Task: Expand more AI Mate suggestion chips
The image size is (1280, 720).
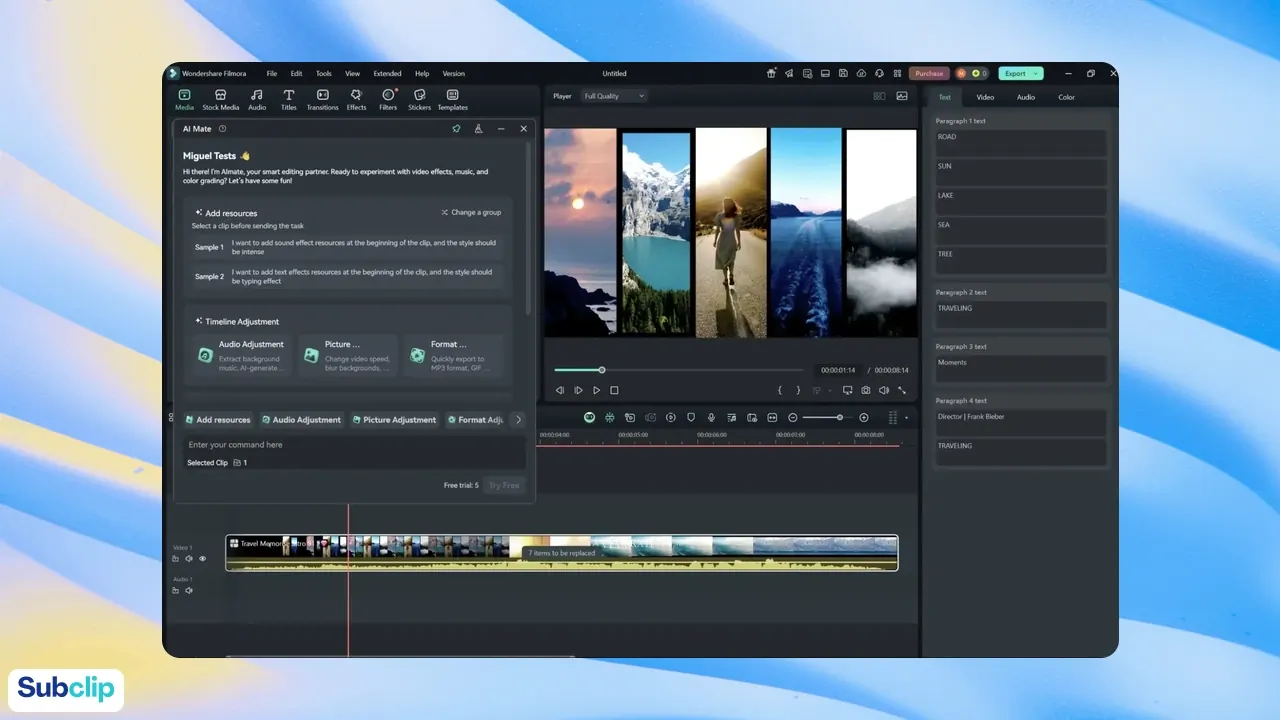Action: click(x=518, y=420)
